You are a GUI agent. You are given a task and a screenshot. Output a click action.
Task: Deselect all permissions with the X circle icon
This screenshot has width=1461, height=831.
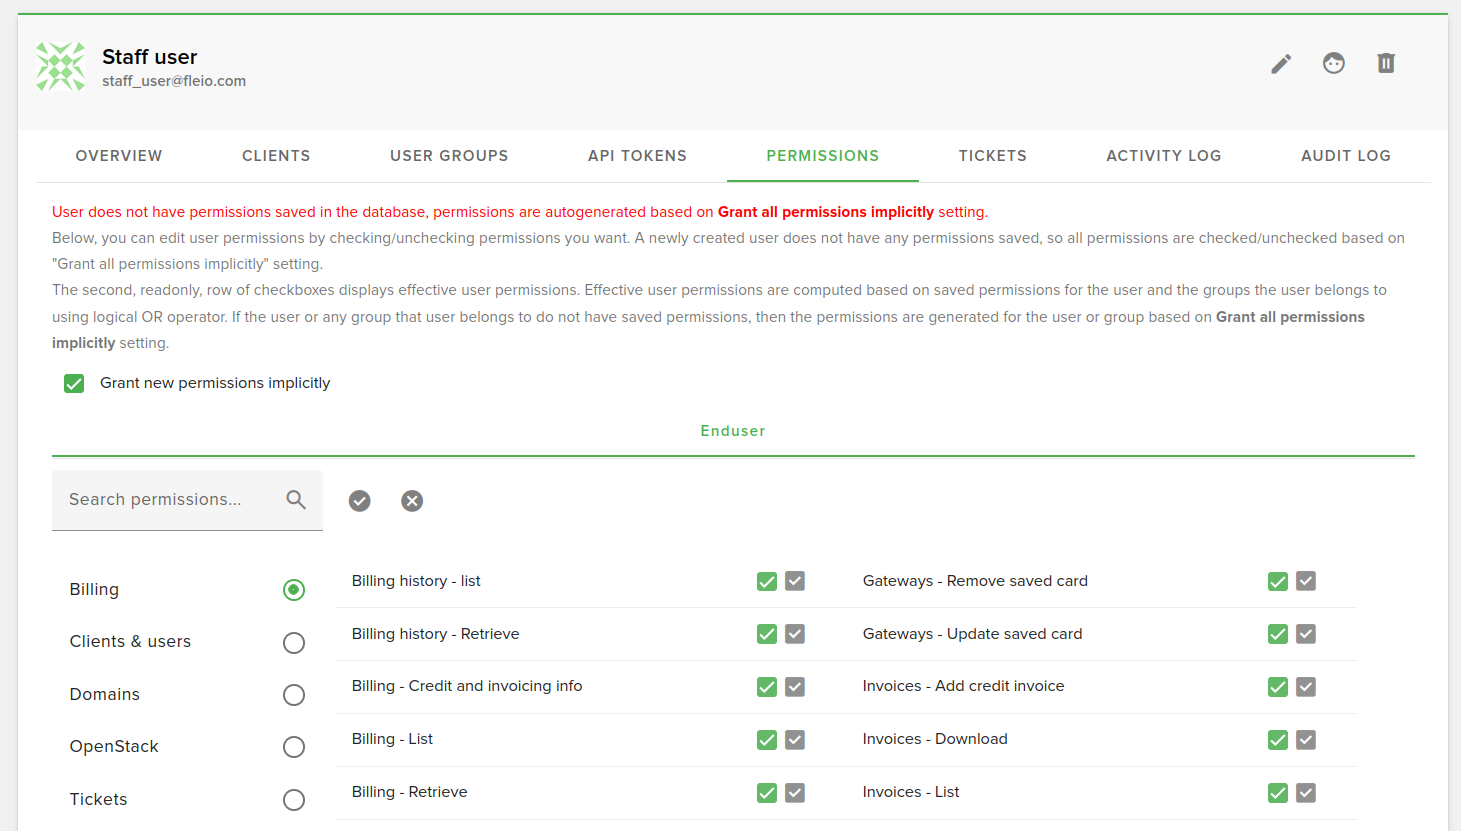click(412, 501)
